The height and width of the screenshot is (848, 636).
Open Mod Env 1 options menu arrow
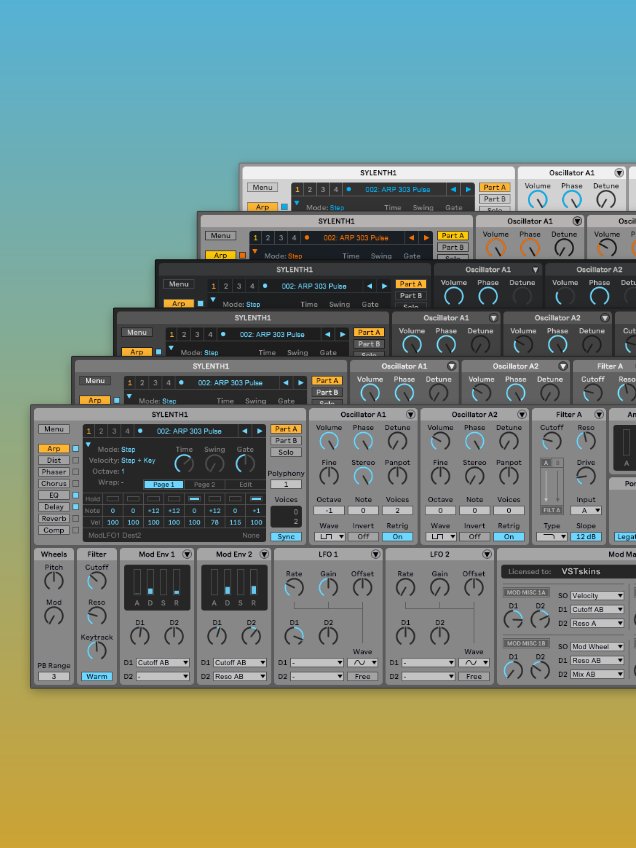pyautogui.click(x=187, y=554)
